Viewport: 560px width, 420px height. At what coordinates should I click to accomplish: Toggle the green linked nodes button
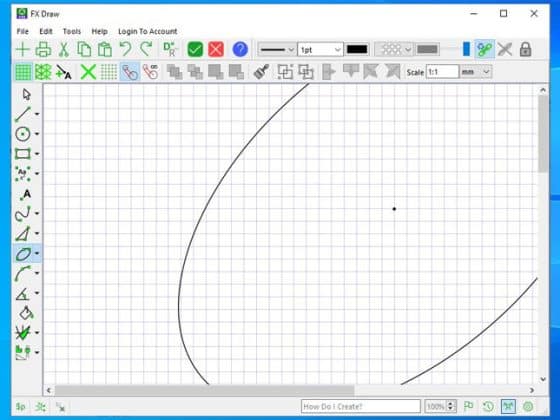point(485,49)
